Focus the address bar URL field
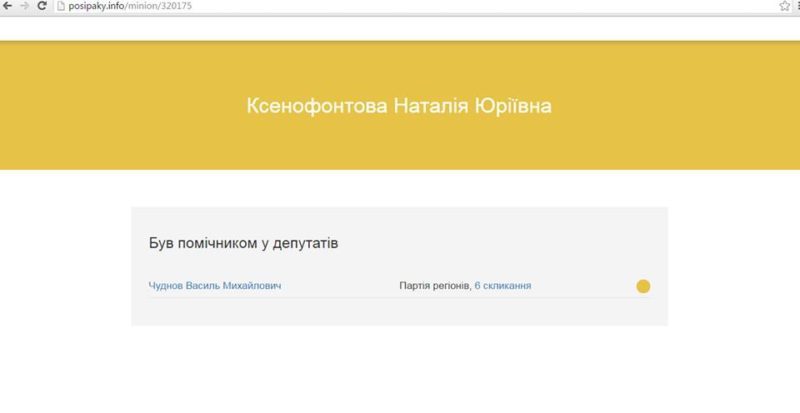The height and width of the screenshot is (413, 800). 400,6
